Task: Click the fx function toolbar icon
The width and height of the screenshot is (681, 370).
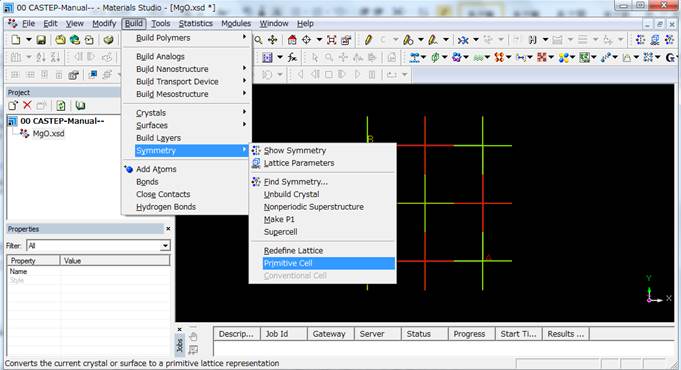Action: click(x=292, y=57)
